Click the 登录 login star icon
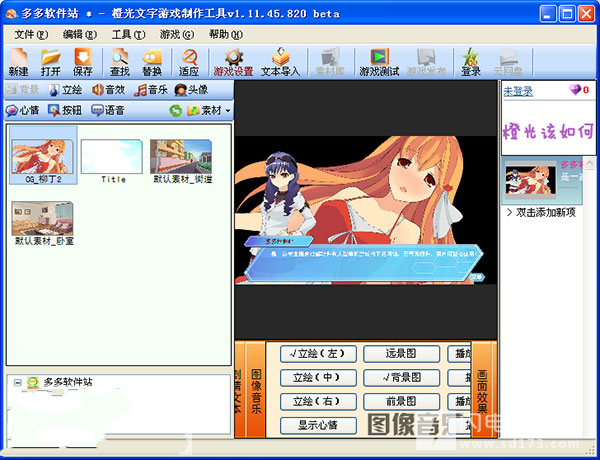Screen dimensions: 600x460 [x=471, y=62]
